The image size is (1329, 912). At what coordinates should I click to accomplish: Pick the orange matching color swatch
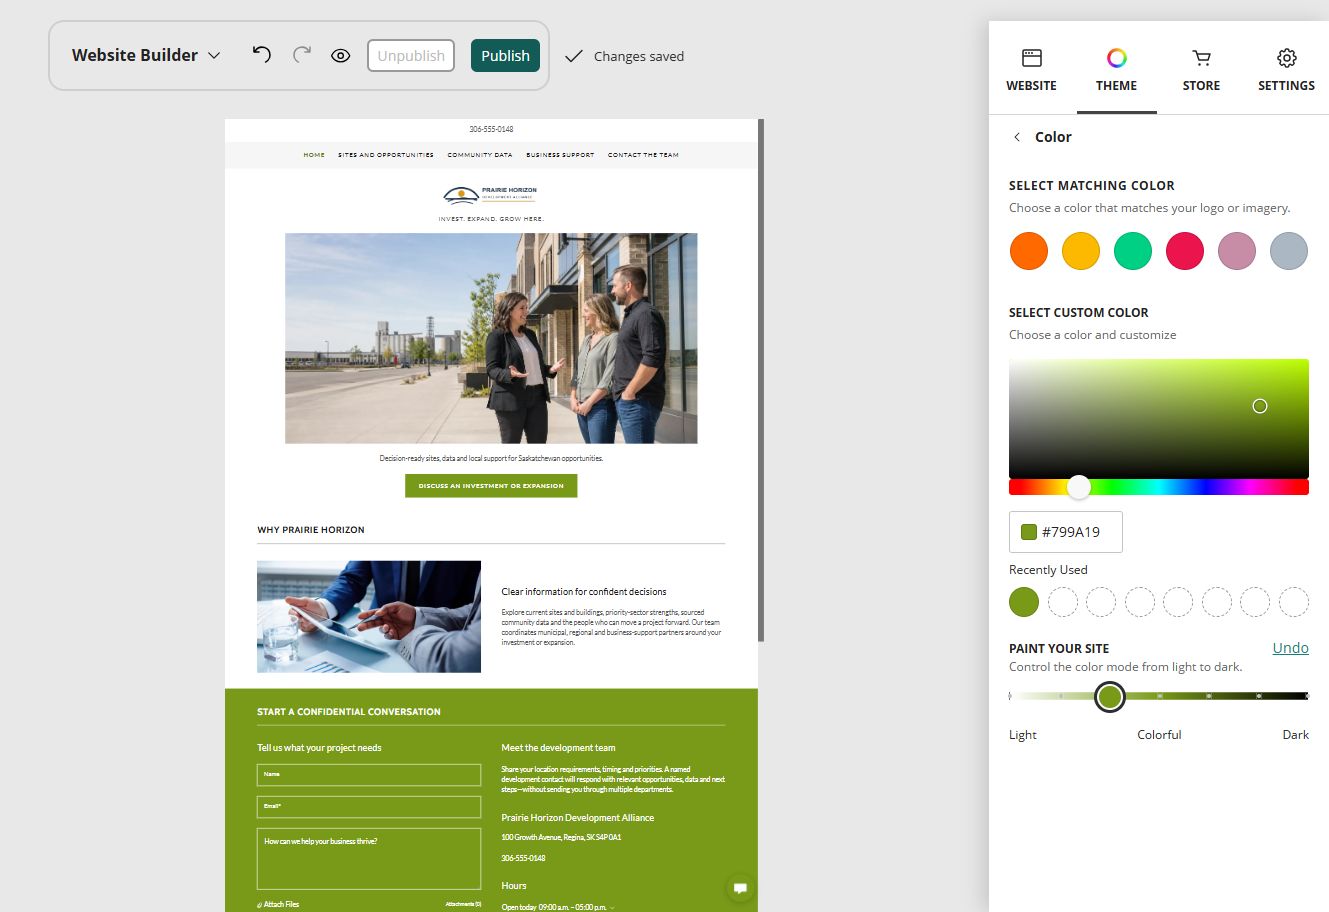tap(1029, 251)
